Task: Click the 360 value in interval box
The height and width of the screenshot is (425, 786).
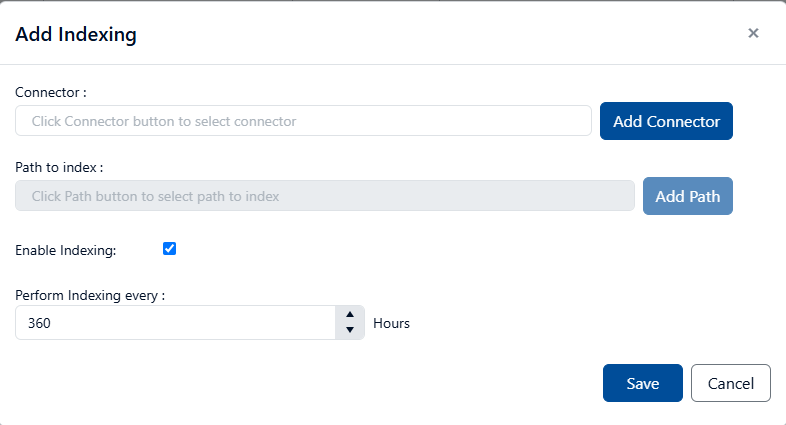Action: pos(40,323)
